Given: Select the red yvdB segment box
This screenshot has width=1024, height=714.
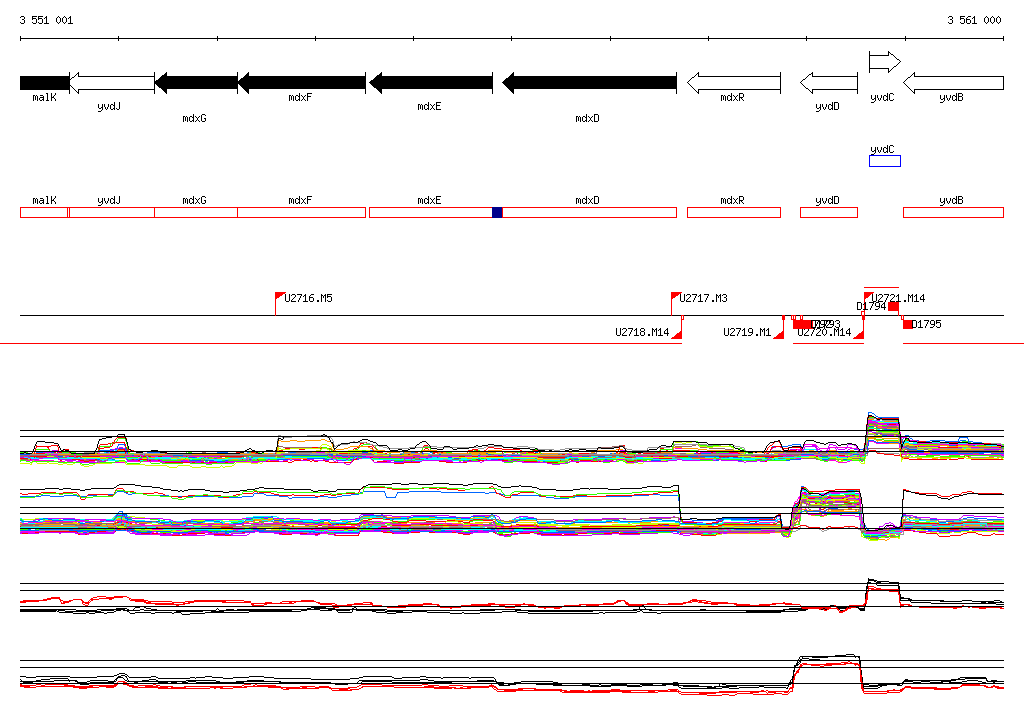Looking at the screenshot, I should tap(953, 212).
